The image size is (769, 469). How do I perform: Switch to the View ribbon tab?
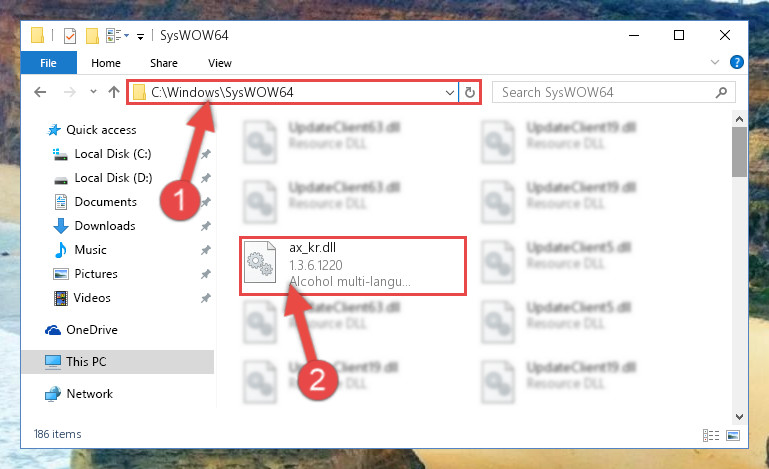click(219, 63)
